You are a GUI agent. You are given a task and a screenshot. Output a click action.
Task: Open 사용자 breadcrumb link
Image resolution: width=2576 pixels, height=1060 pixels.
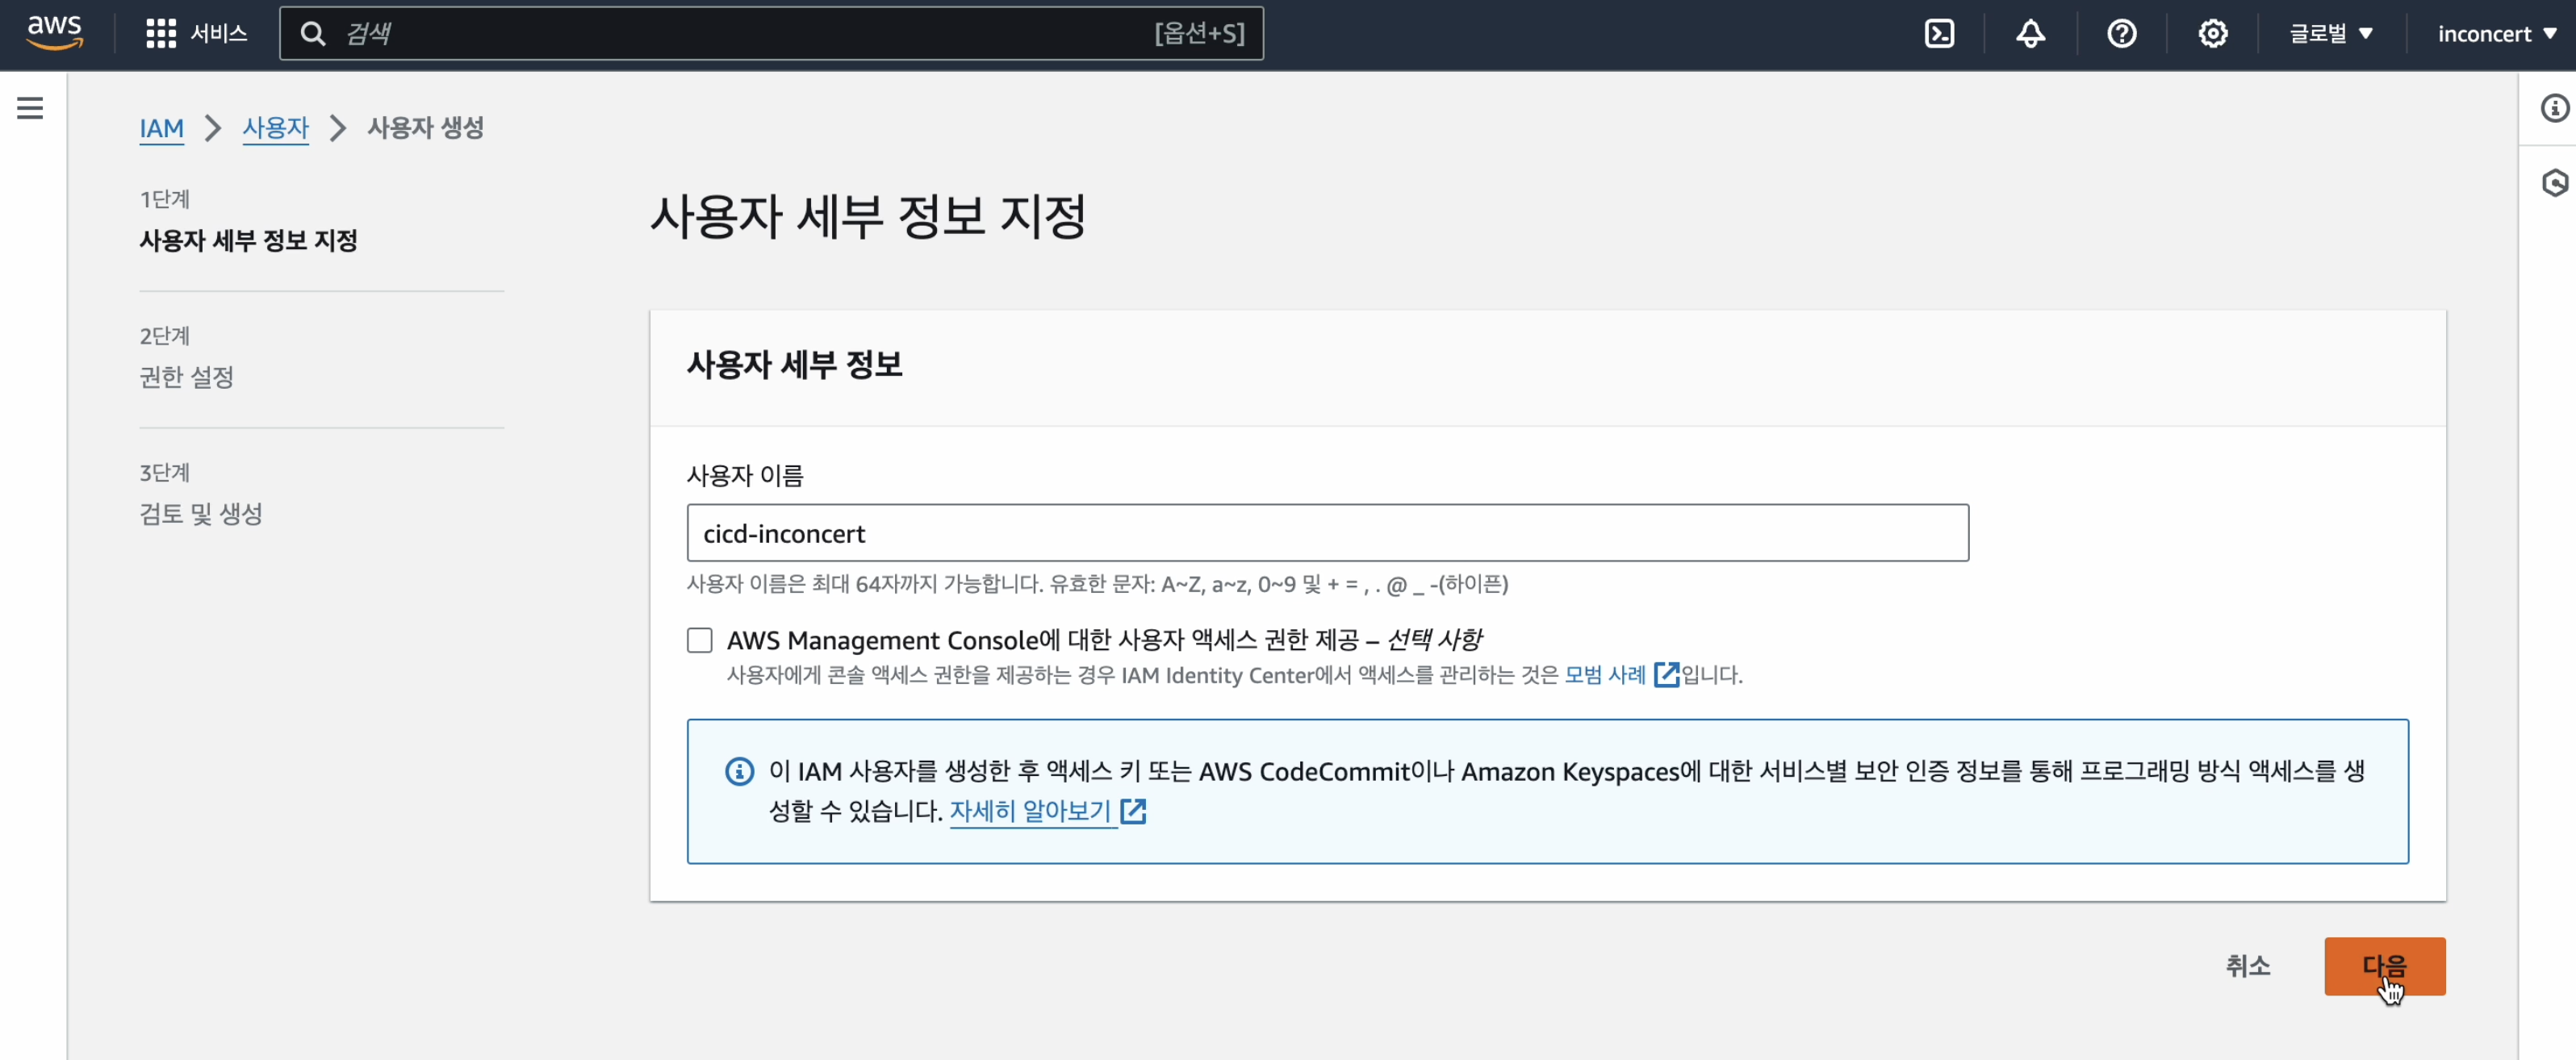[275, 128]
